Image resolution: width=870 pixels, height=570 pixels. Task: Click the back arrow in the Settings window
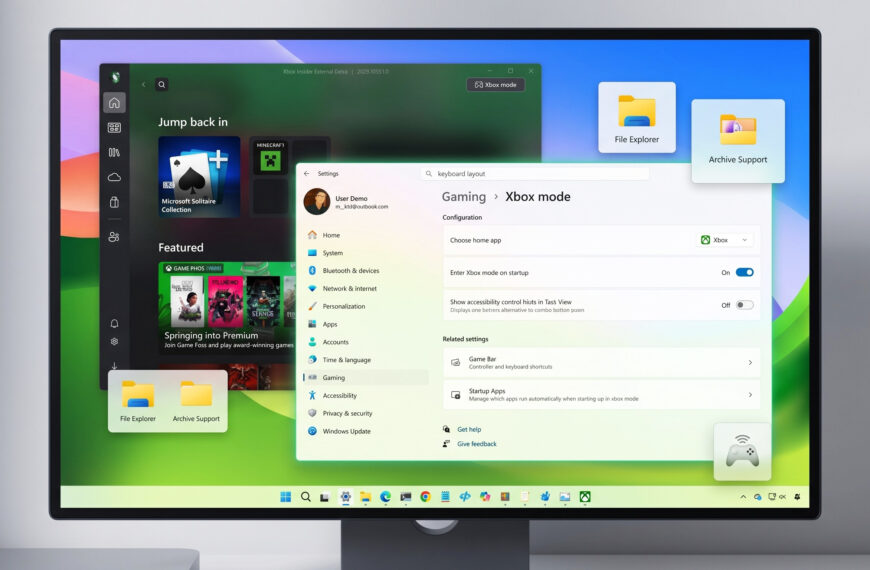tap(307, 174)
